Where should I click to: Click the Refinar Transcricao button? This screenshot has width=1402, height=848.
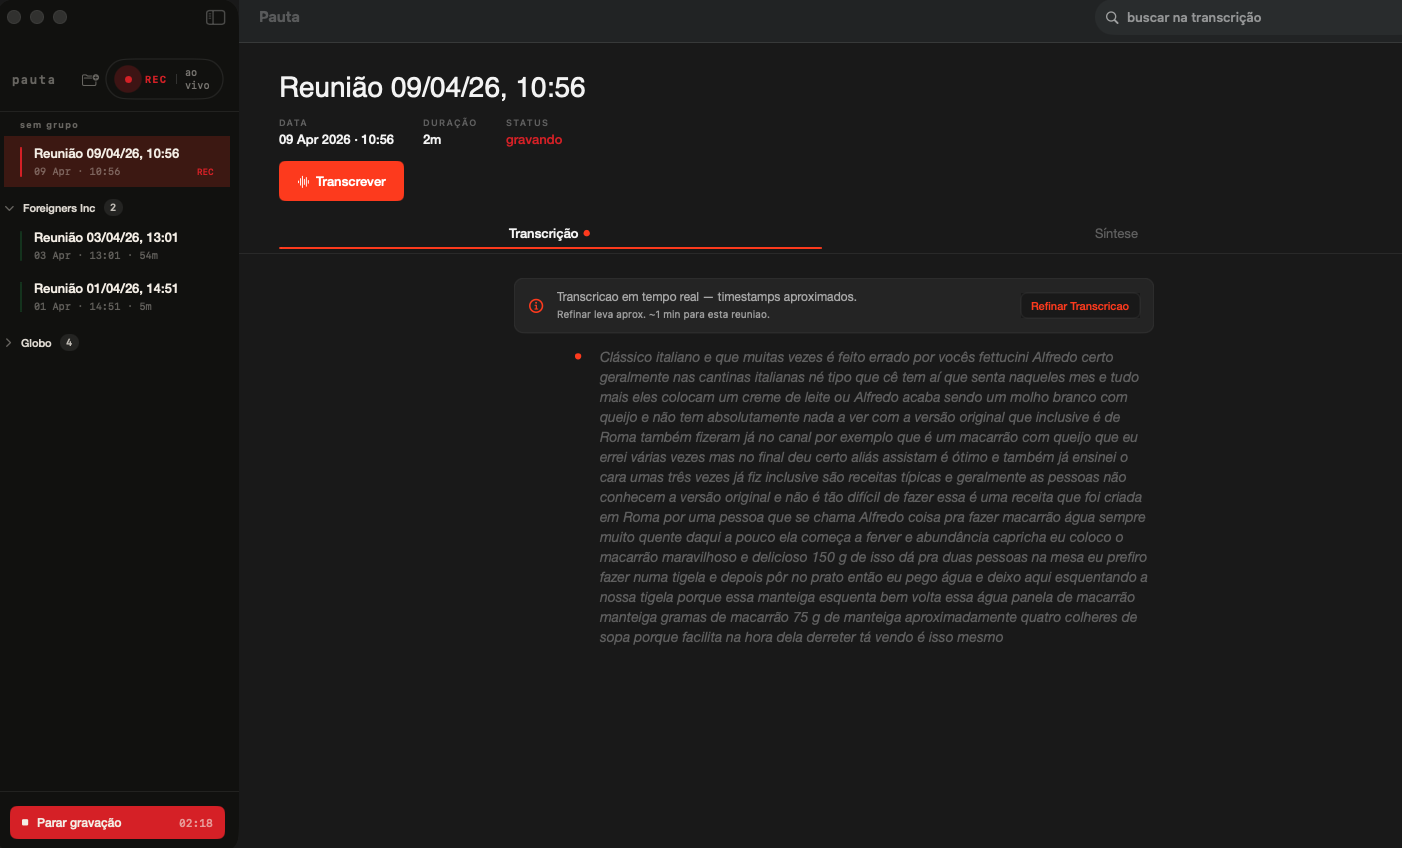(1079, 306)
